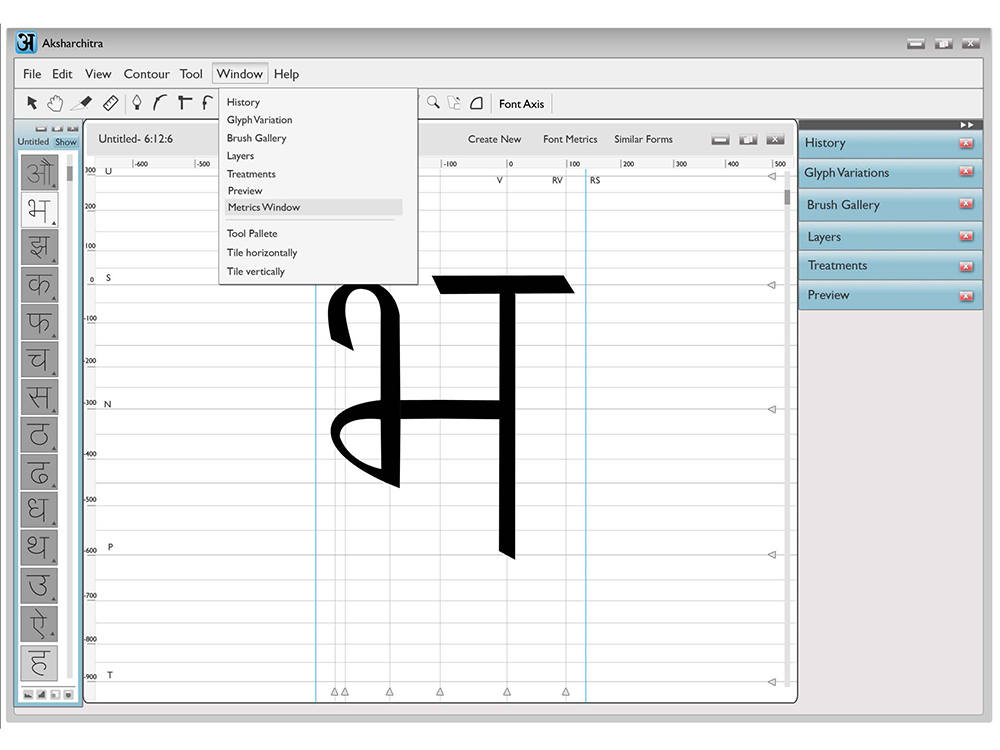Image resolution: width=1000 pixels, height=750 pixels.
Task: Select the magnifier zoom tool
Action: 433,102
